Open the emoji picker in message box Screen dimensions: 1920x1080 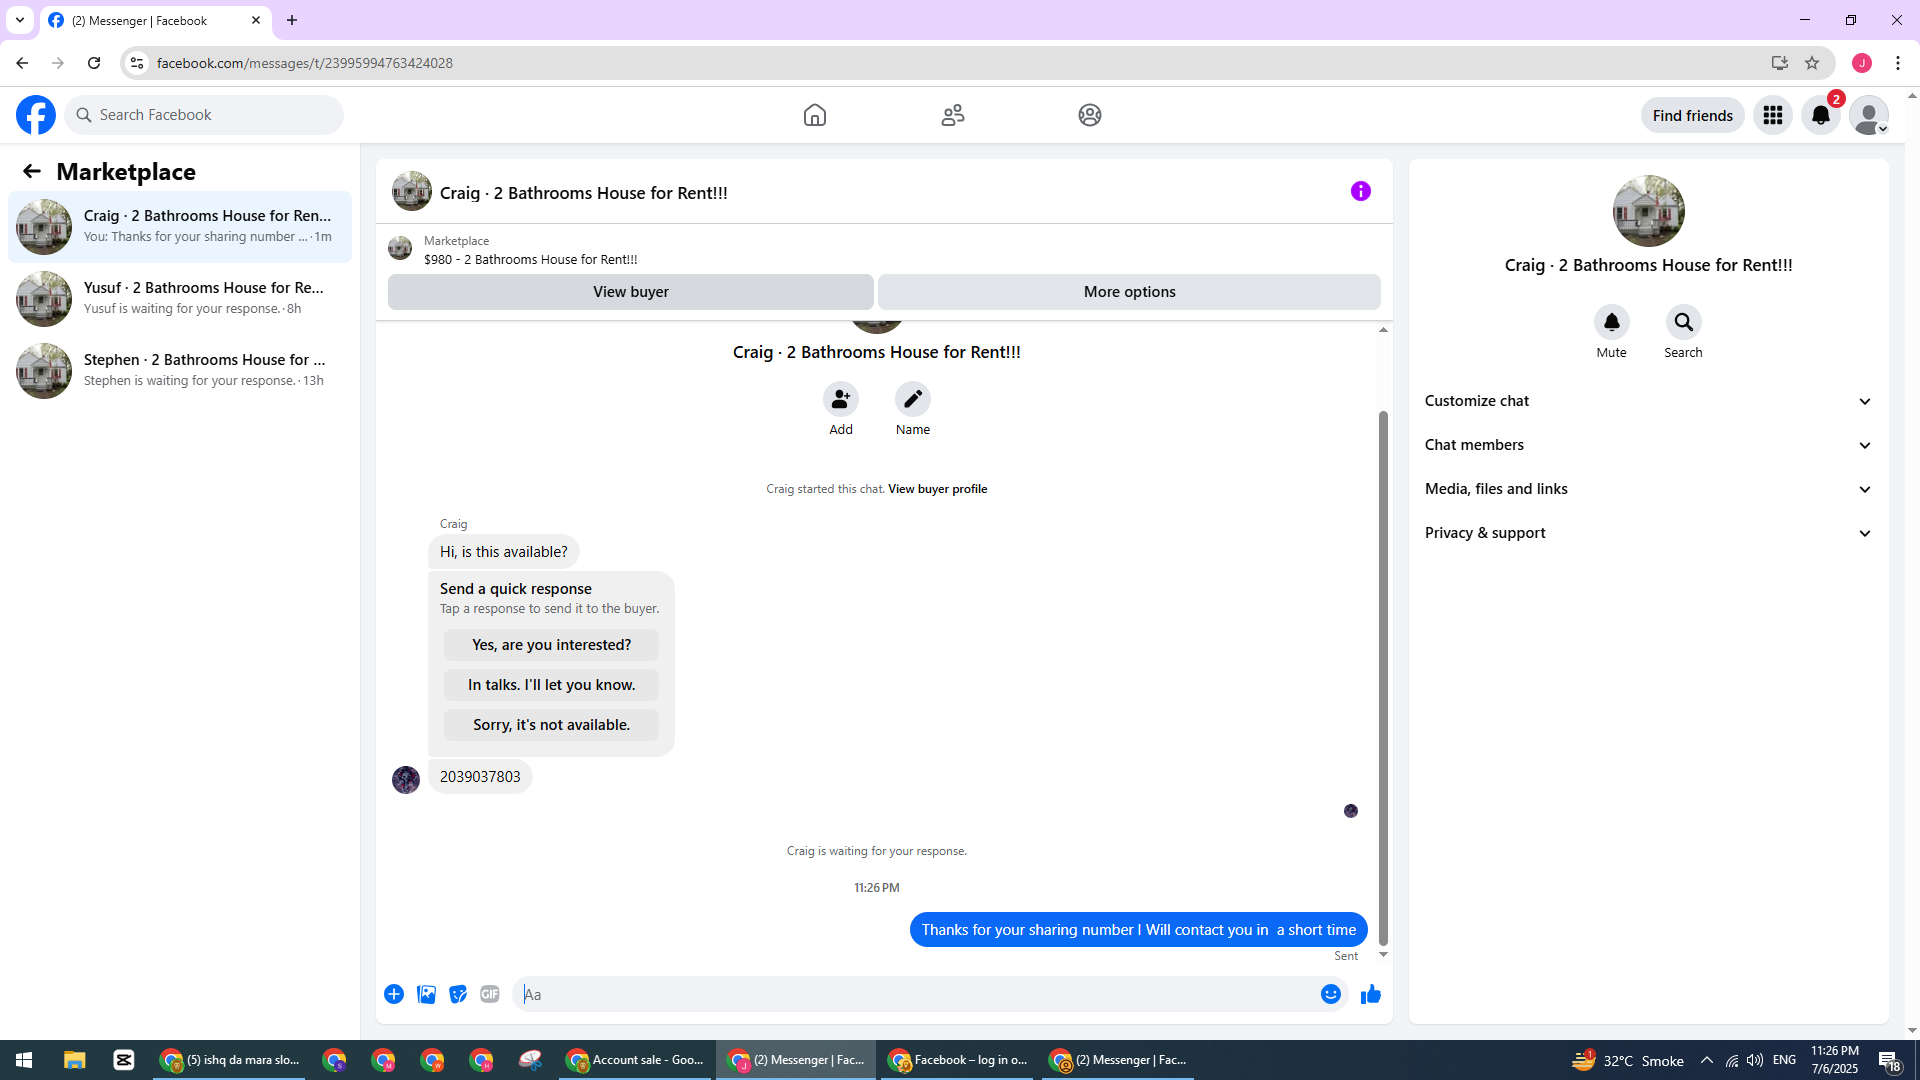coord(1330,994)
